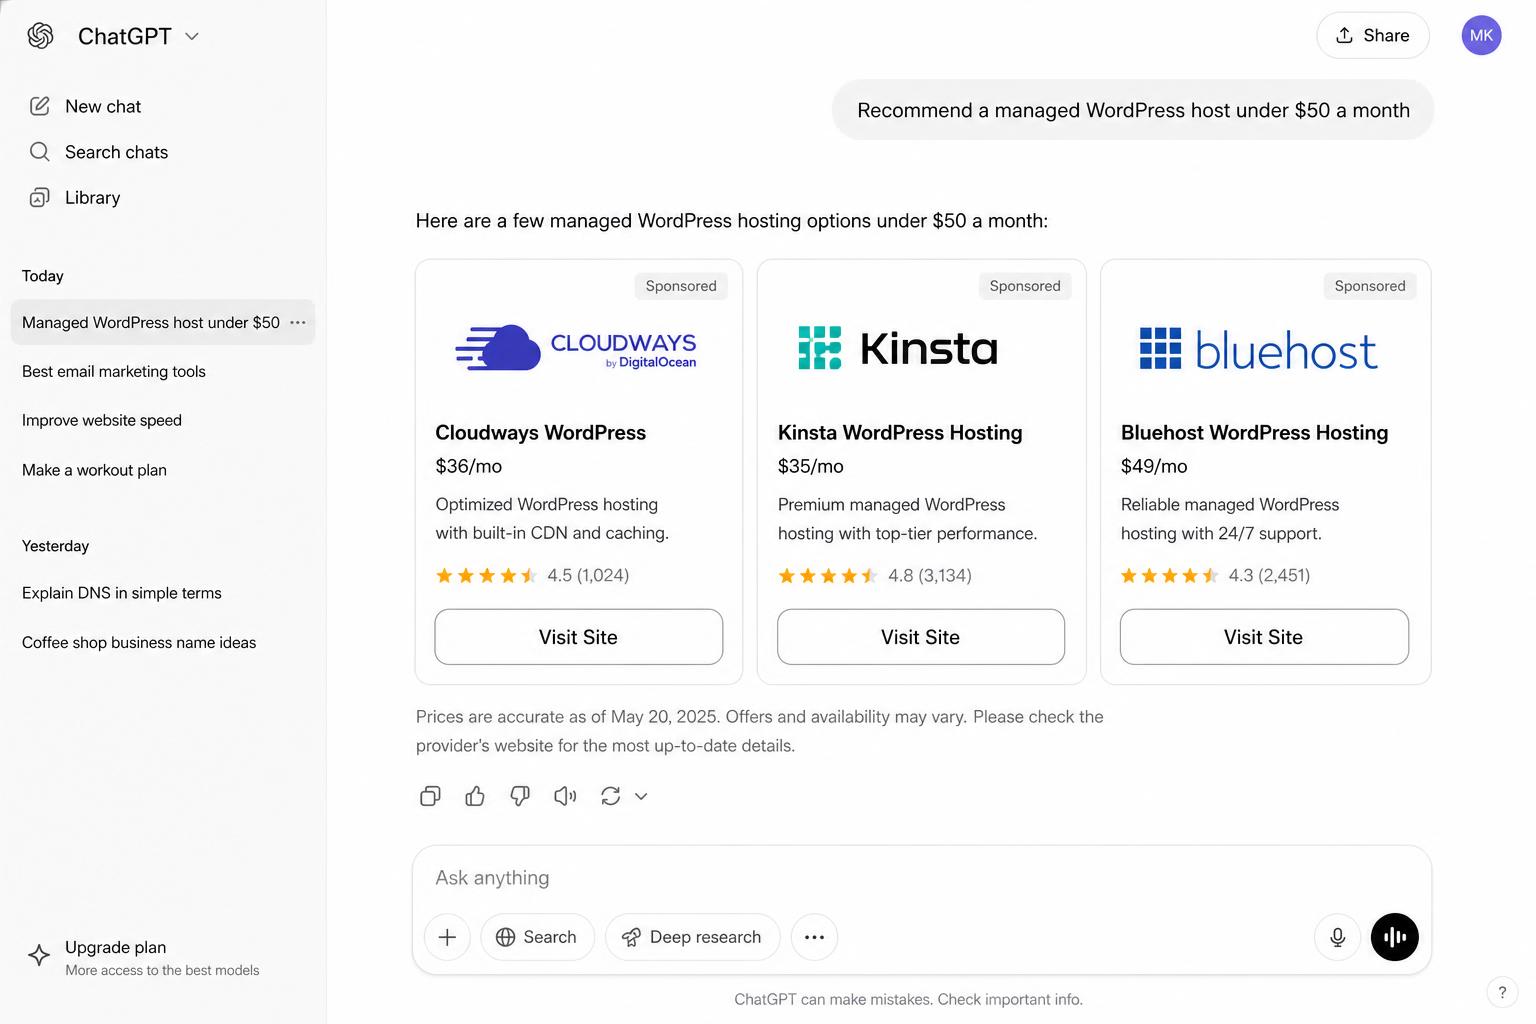Open the help question mark button
Image resolution: width=1536 pixels, height=1024 pixels.
[1501, 993]
